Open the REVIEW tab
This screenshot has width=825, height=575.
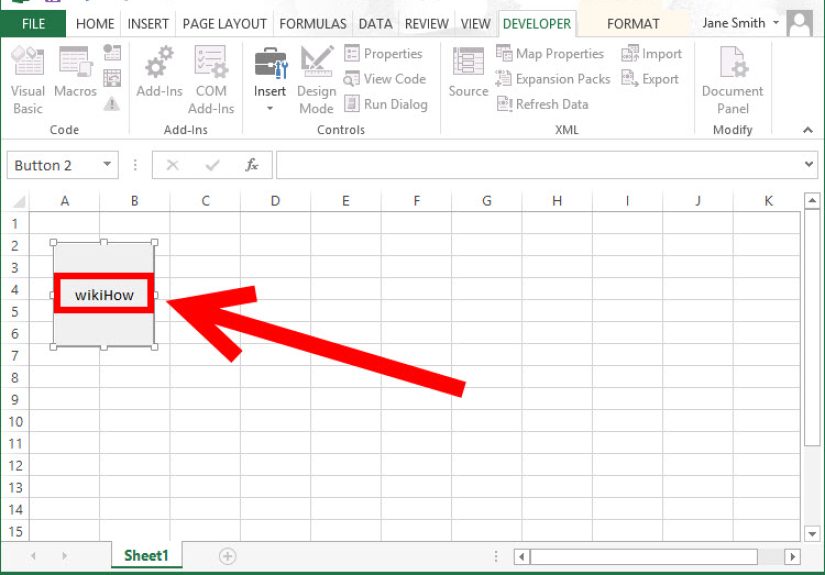pyautogui.click(x=427, y=24)
